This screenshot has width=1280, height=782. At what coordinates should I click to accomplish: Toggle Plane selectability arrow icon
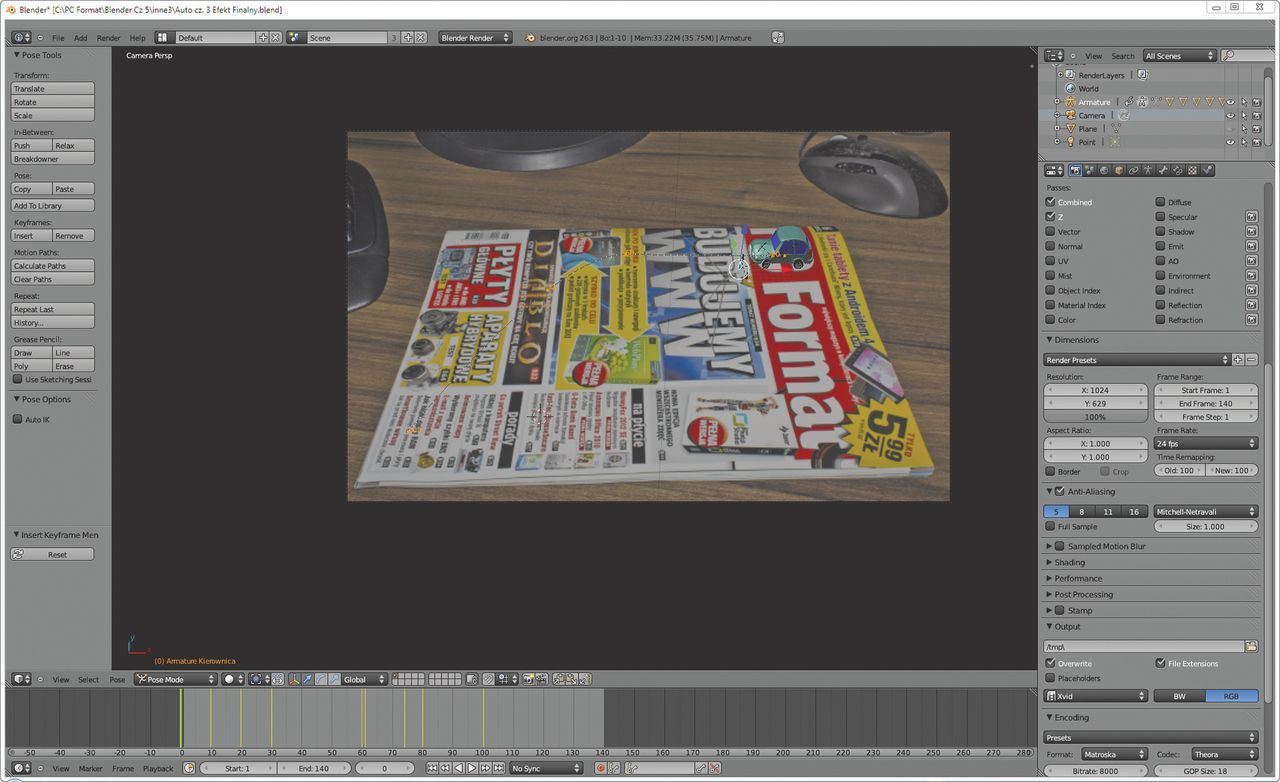pyautogui.click(x=1244, y=129)
